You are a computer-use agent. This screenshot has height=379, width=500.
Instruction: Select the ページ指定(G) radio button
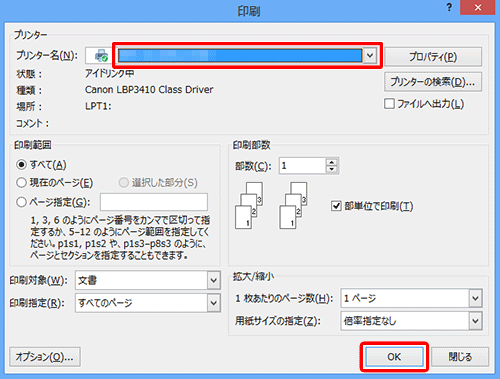pyautogui.click(x=21, y=202)
